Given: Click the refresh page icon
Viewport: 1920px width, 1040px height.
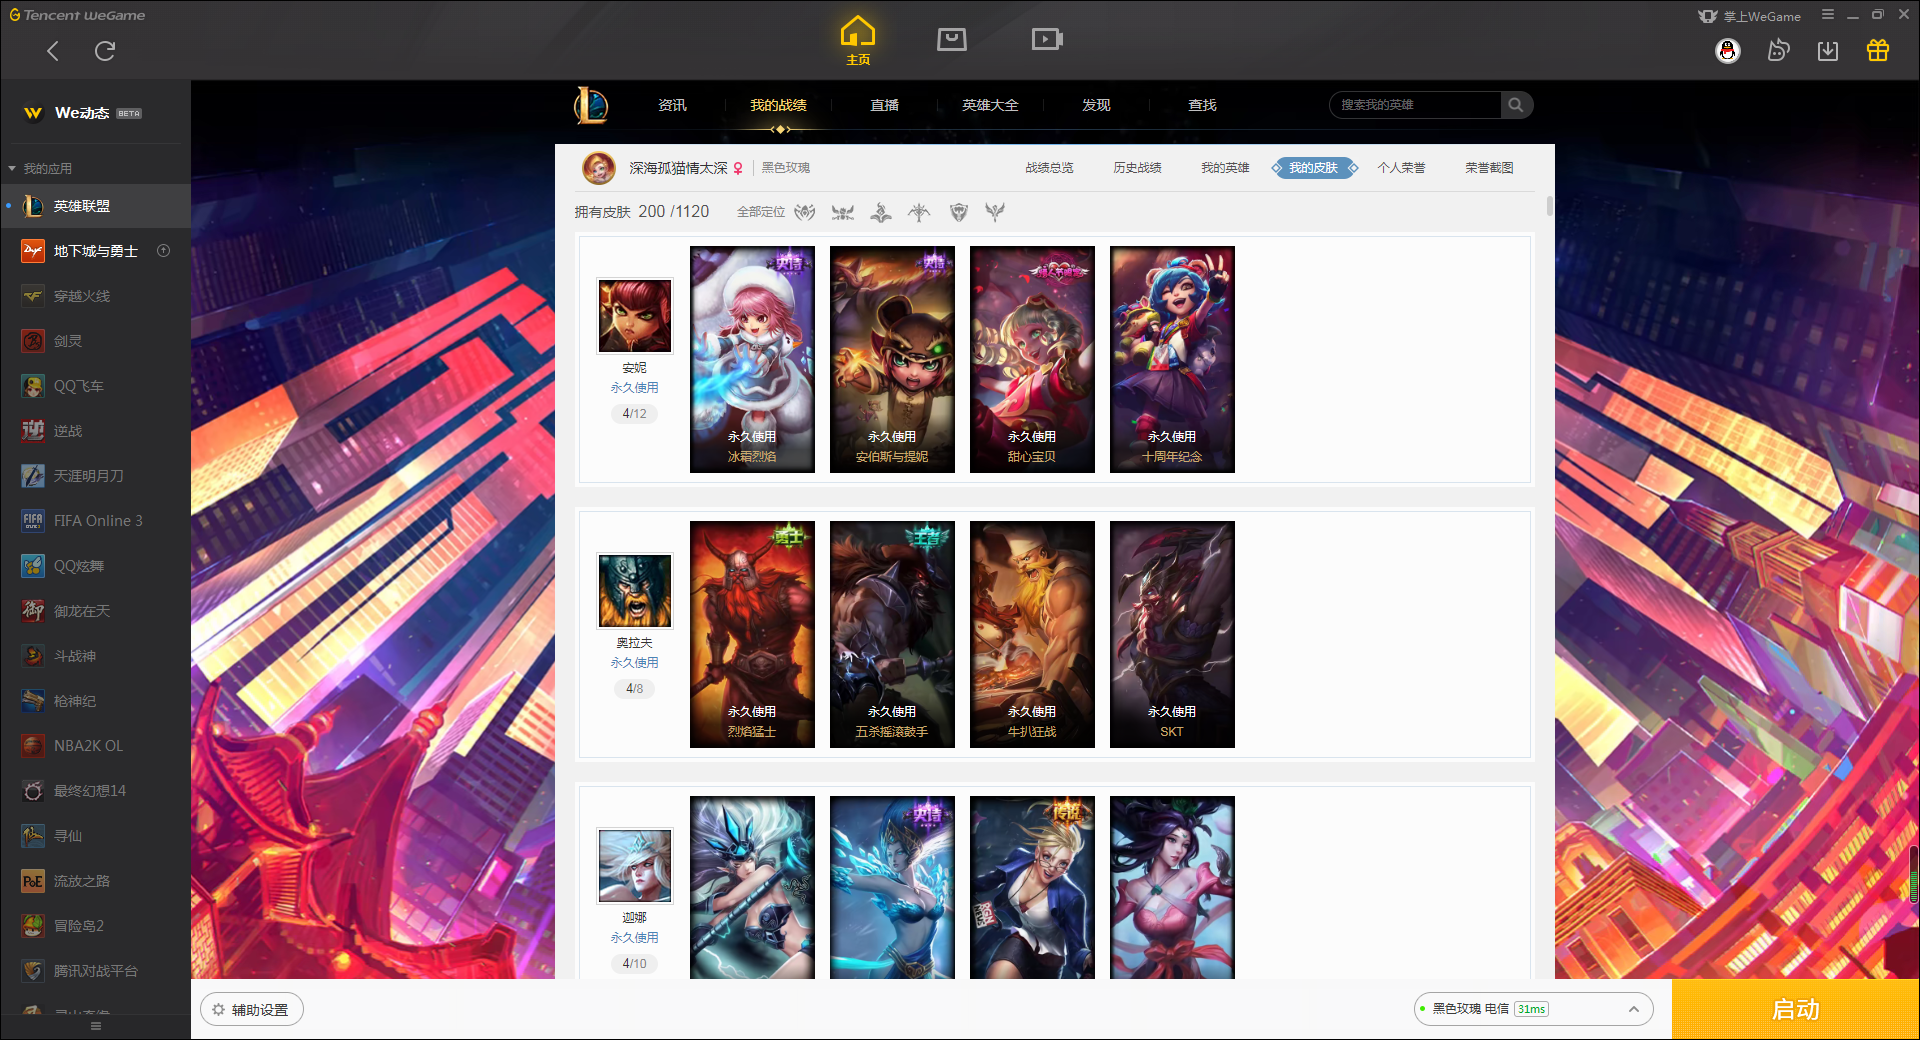Looking at the screenshot, I should (x=105, y=51).
